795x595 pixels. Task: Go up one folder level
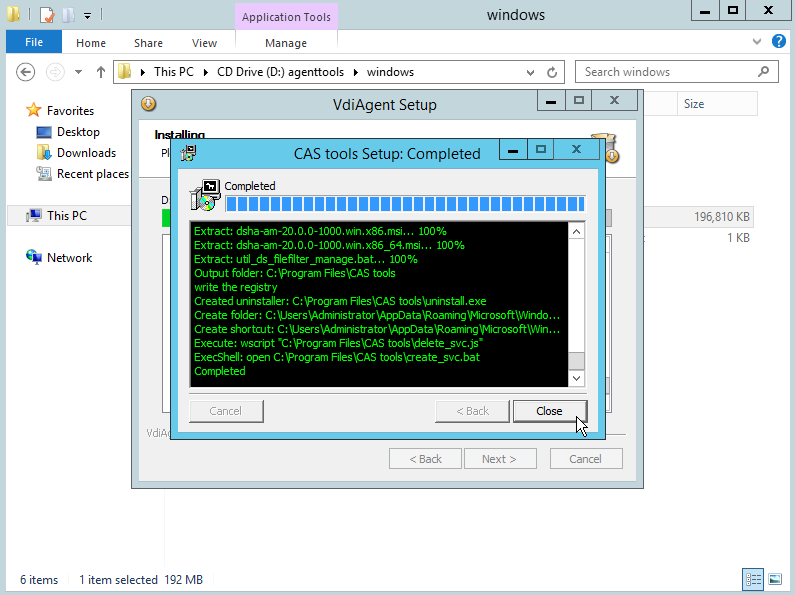click(x=100, y=72)
